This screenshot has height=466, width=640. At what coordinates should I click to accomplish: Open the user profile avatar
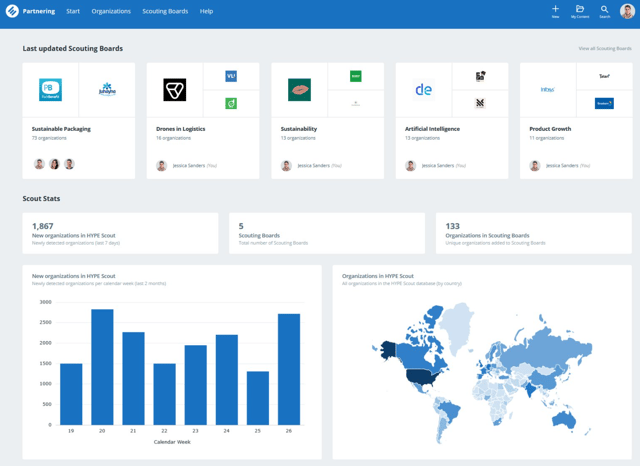coord(627,11)
